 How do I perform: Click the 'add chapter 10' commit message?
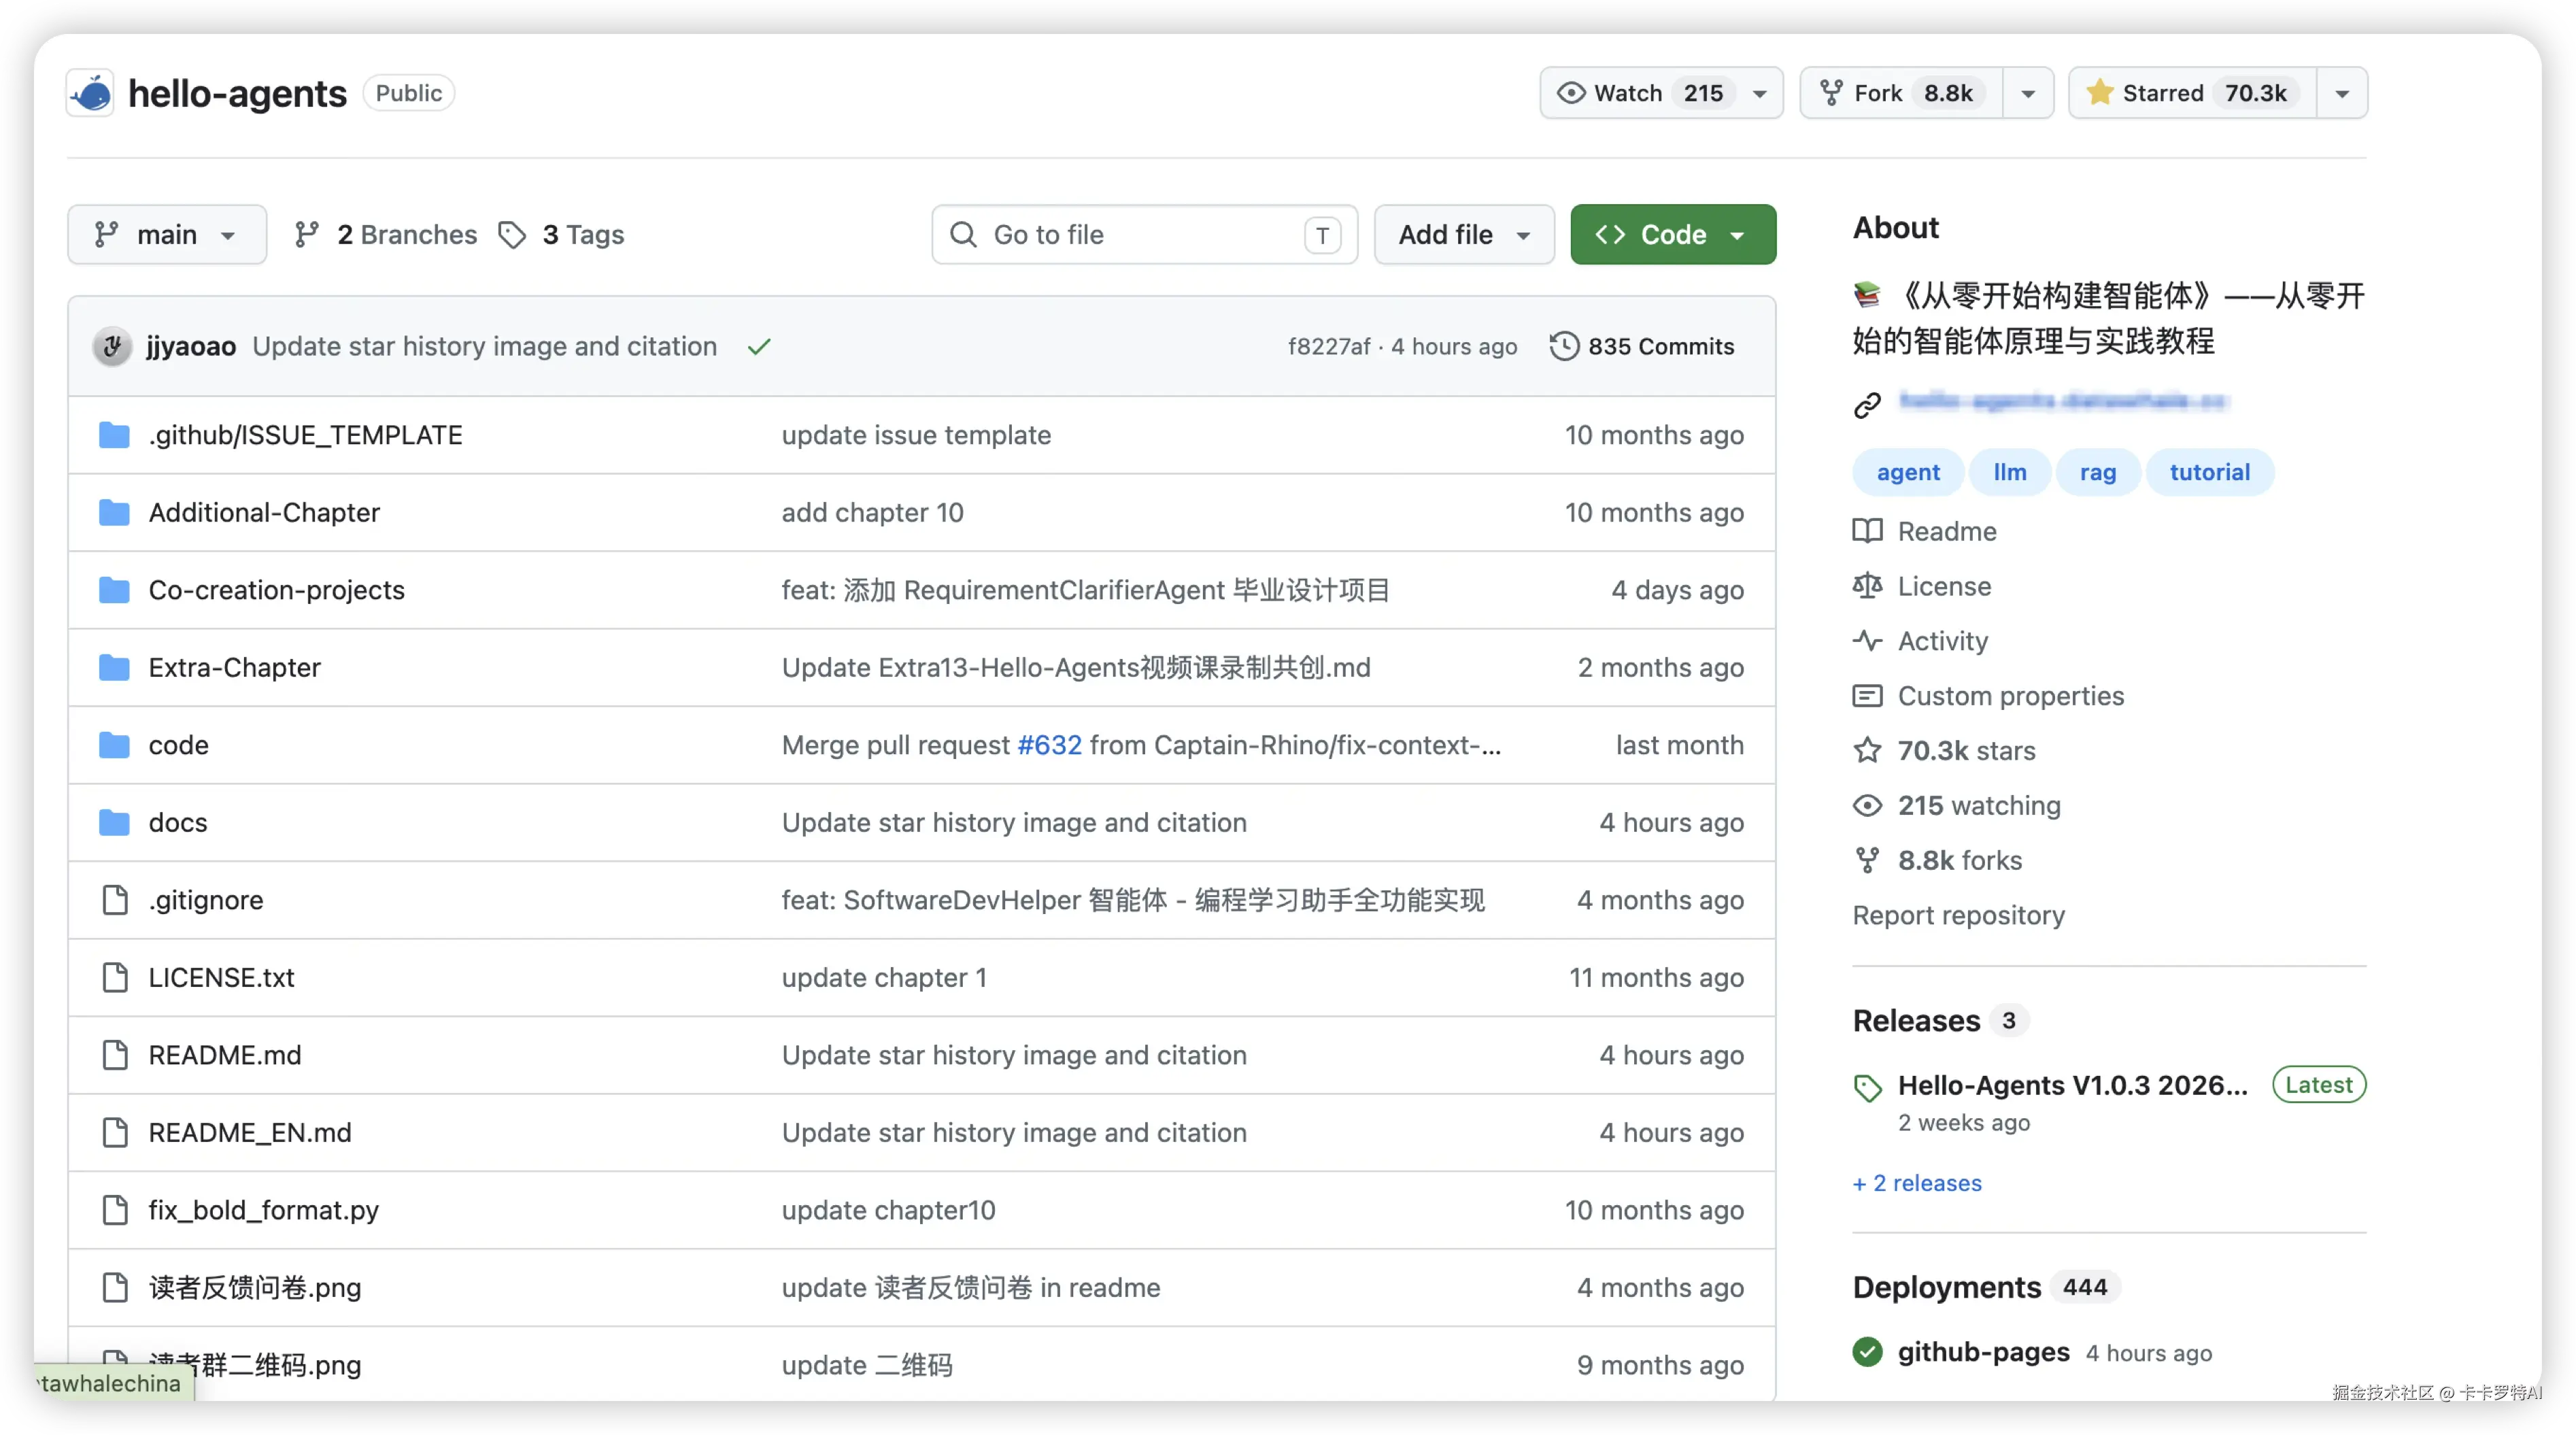pos(872,513)
